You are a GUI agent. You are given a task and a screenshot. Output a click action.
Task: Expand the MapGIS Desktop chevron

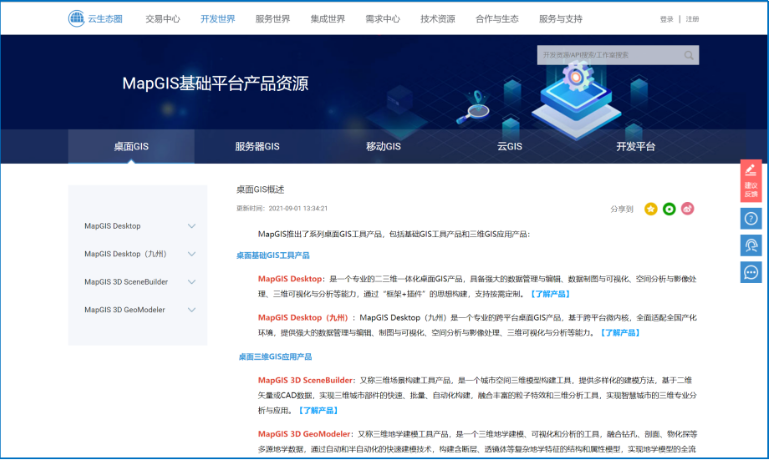[x=192, y=226]
